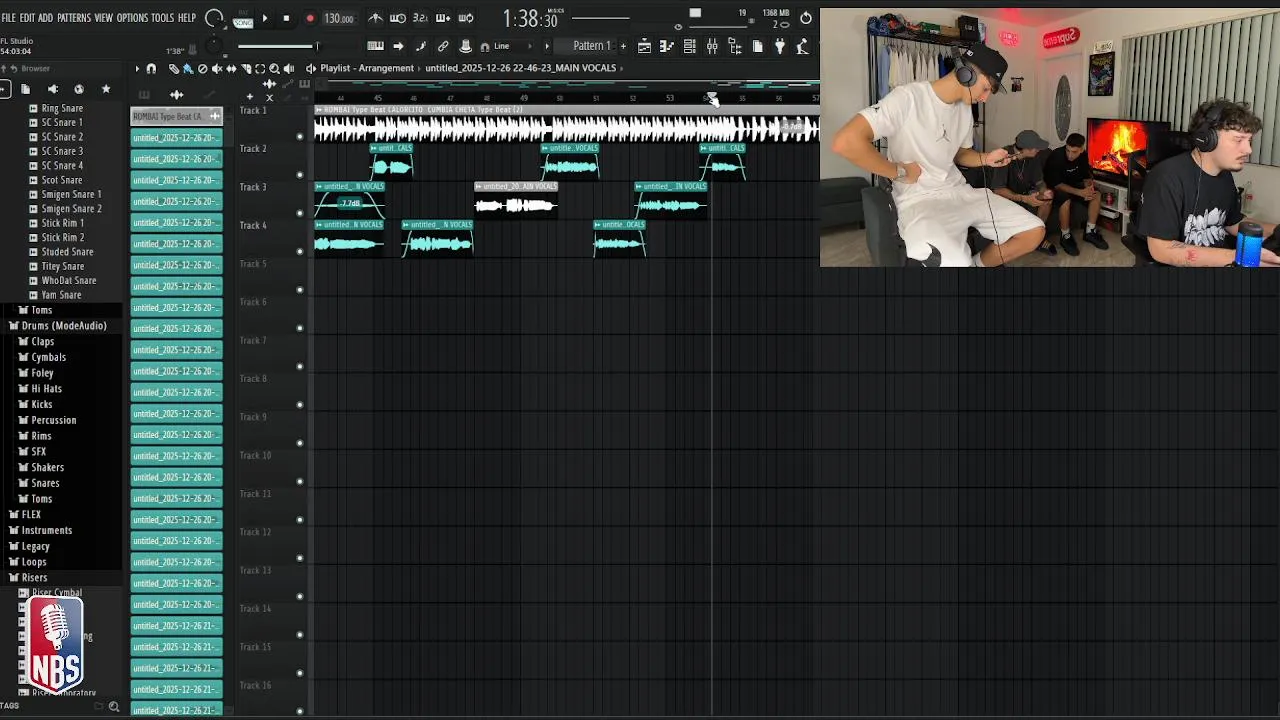Click the link icon in toolbar
The width and height of the screenshot is (1280, 720).
[x=443, y=46]
